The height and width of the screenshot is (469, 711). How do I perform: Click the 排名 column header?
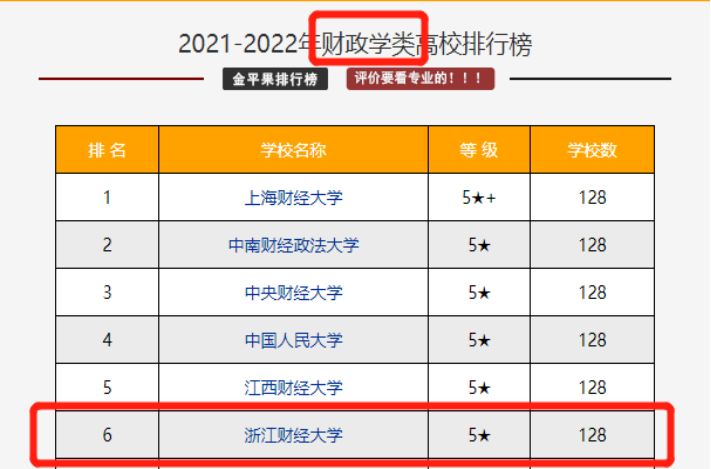(x=107, y=150)
